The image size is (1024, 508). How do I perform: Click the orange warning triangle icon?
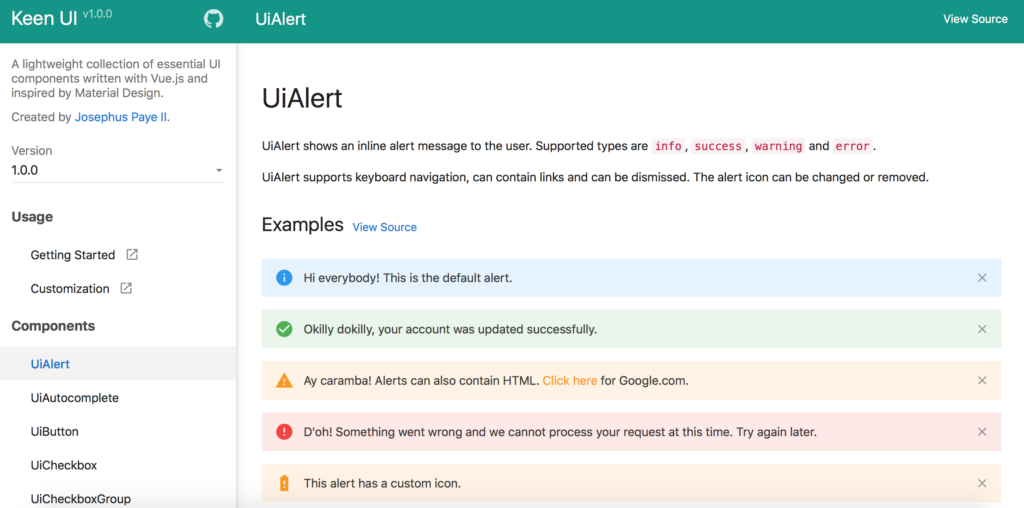pos(284,381)
